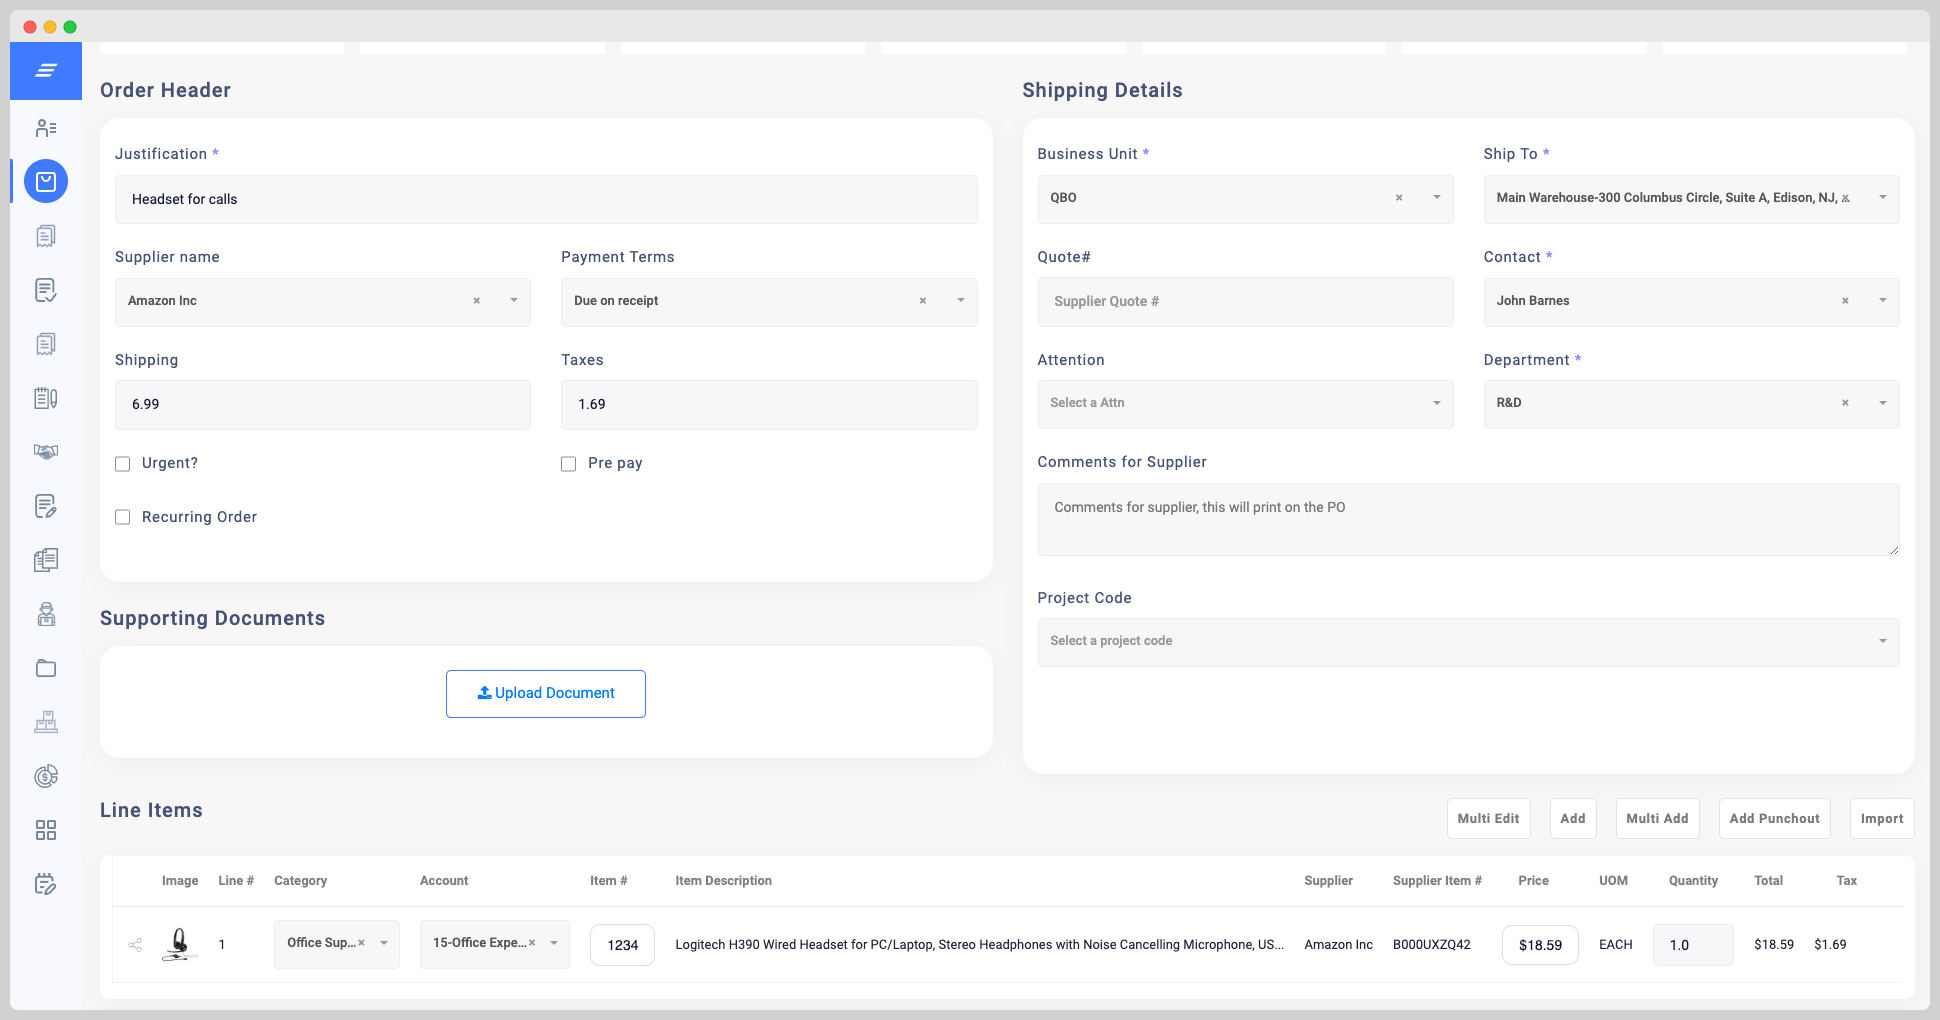This screenshot has height=1020, width=1940.
Task: Open the invoices icon below purchase orders
Action: (x=46, y=235)
